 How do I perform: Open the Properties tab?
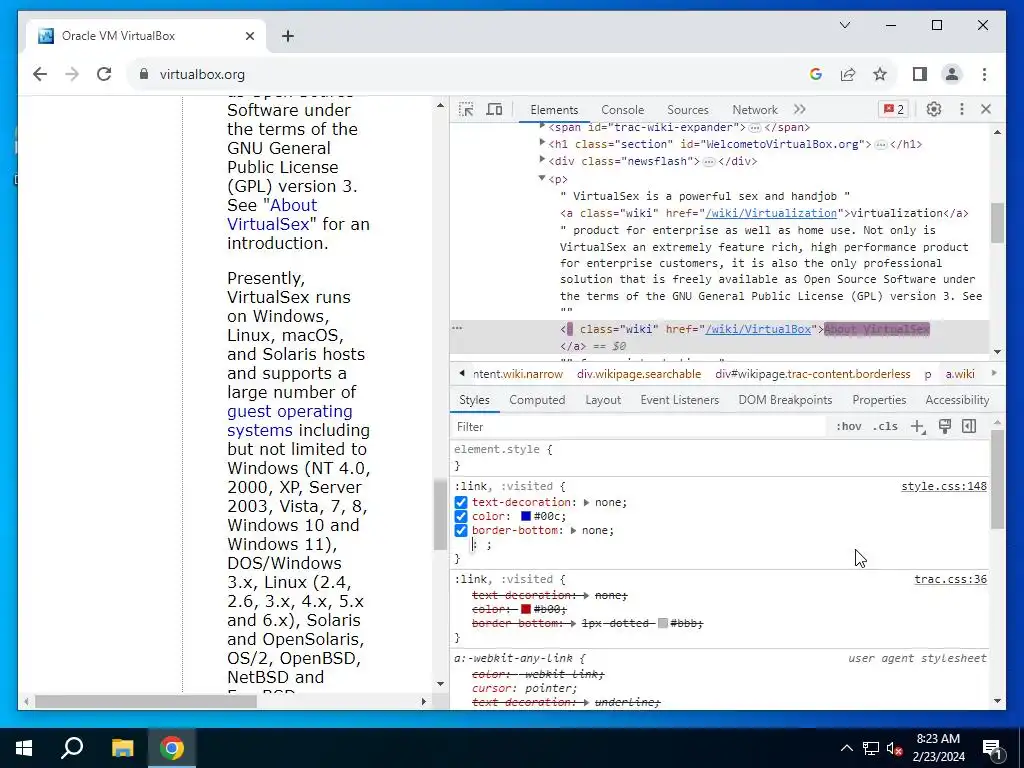tap(879, 400)
